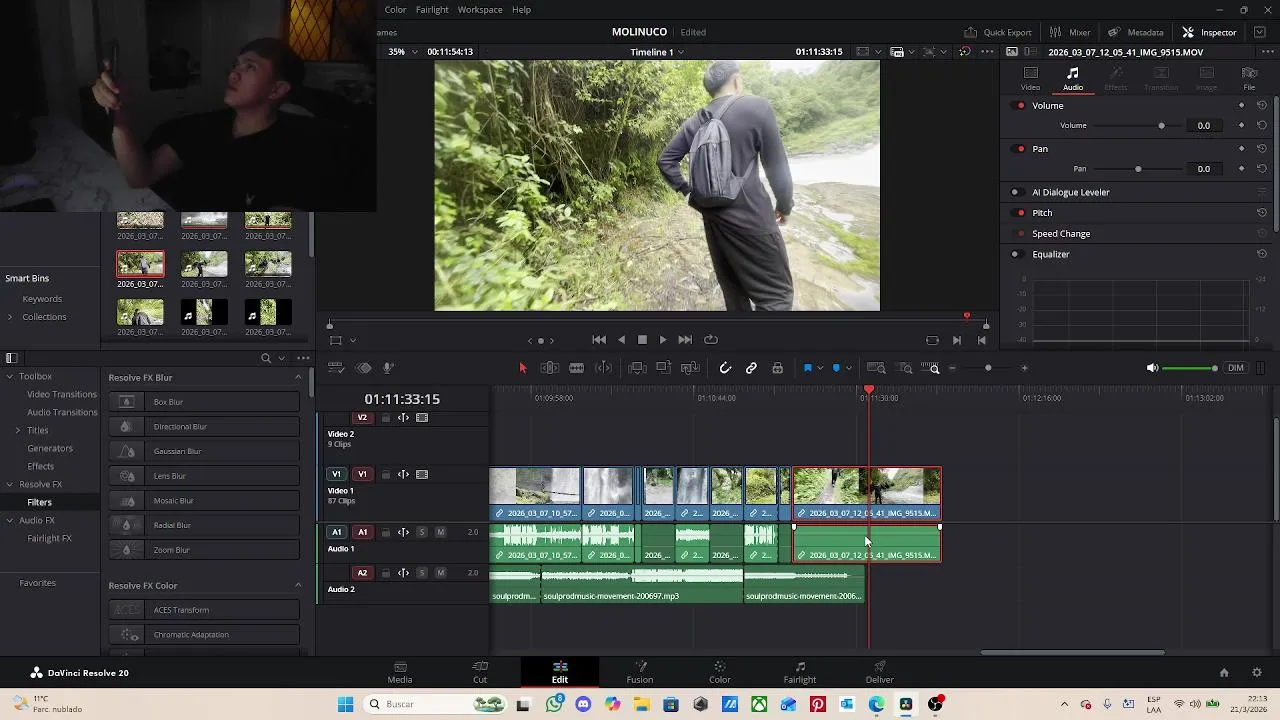Open the viewer zoom 35% dropdown
The image size is (1280, 720).
(x=403, y=52)
